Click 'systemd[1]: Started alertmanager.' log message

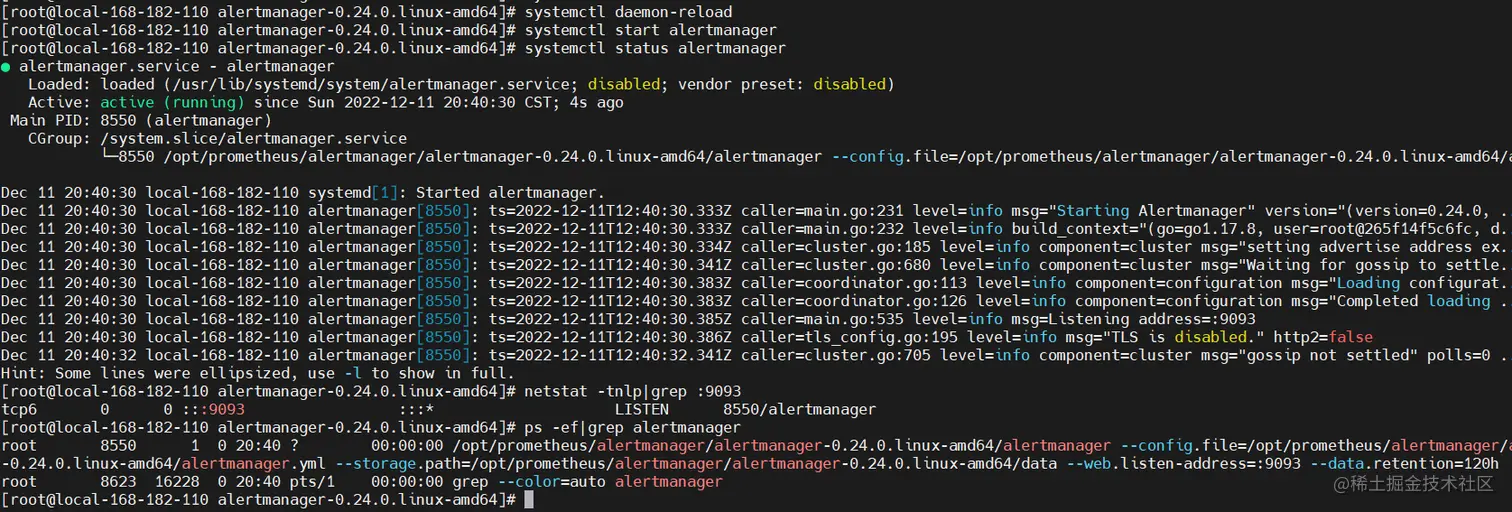coord(456,192)
